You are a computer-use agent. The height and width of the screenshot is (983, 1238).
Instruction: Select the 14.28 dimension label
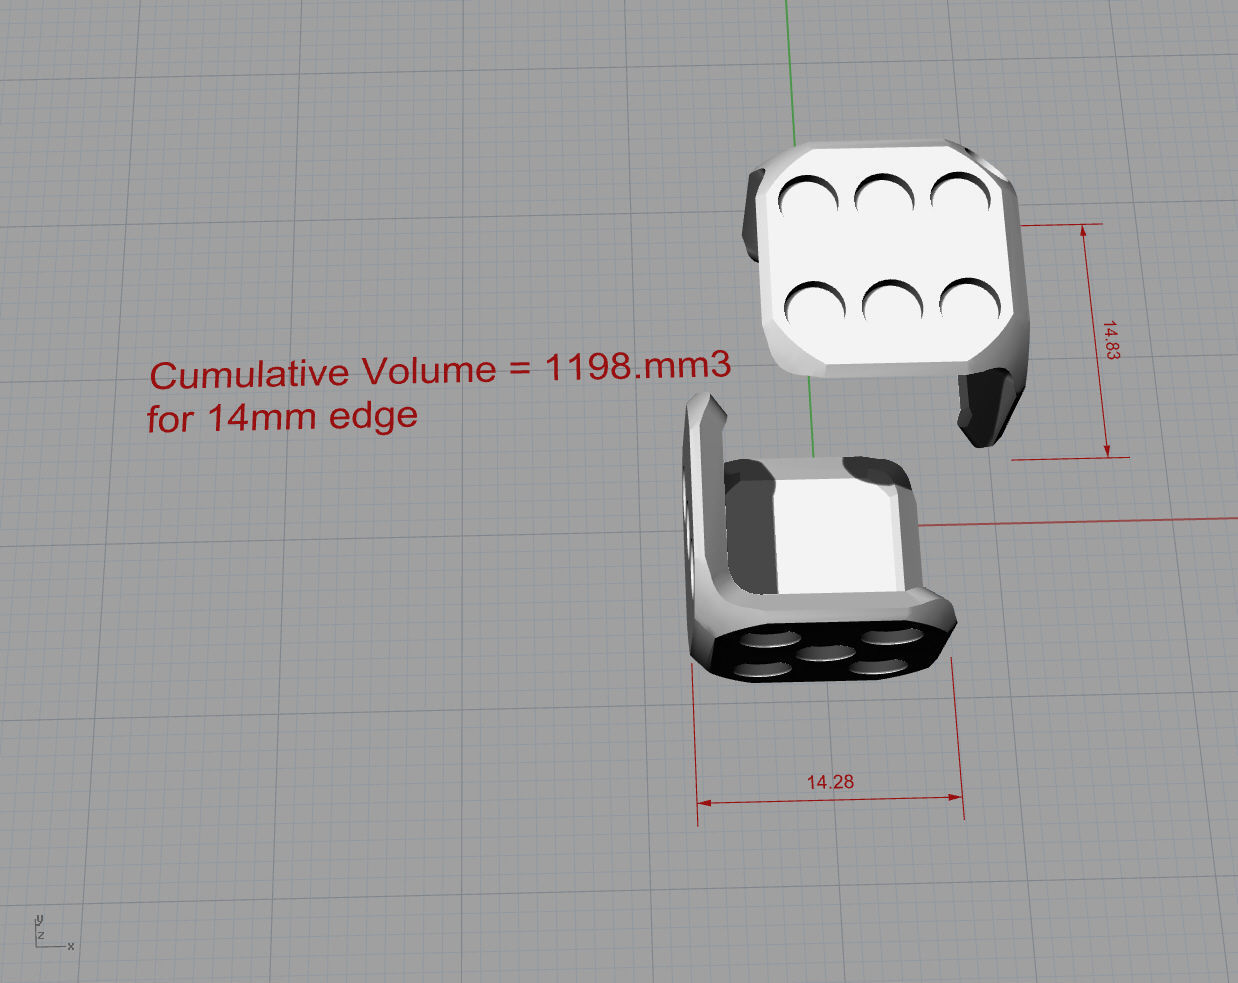click(x=830, y=781)
